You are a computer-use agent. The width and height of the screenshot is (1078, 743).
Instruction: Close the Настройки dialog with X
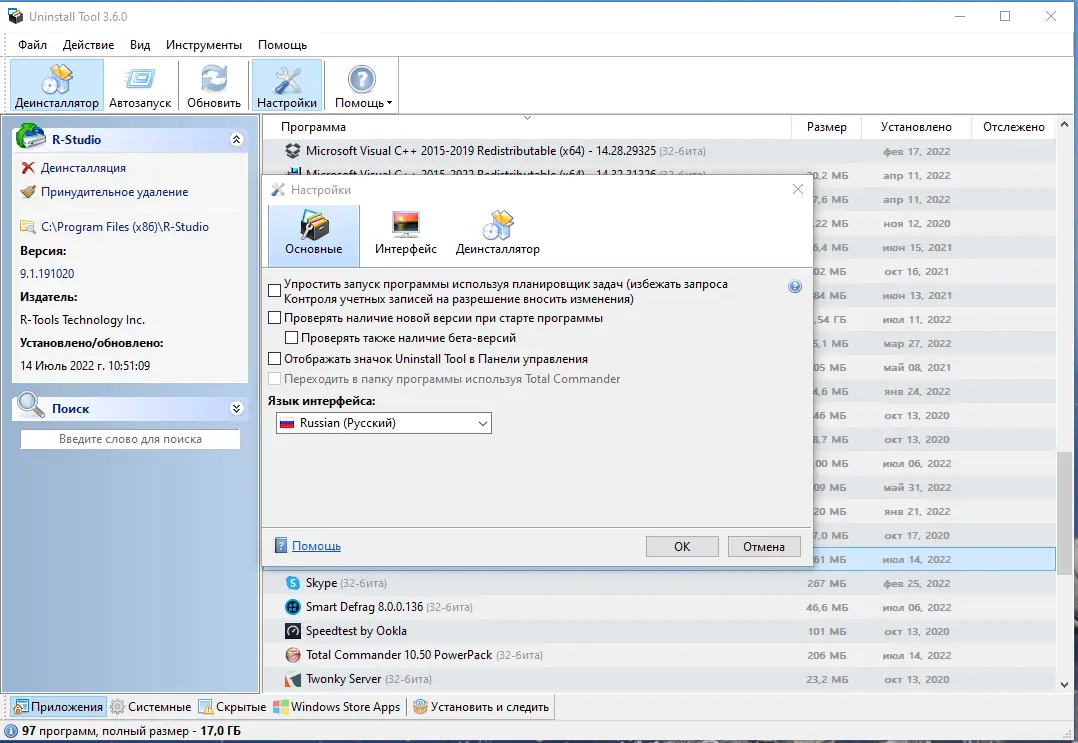798,189
